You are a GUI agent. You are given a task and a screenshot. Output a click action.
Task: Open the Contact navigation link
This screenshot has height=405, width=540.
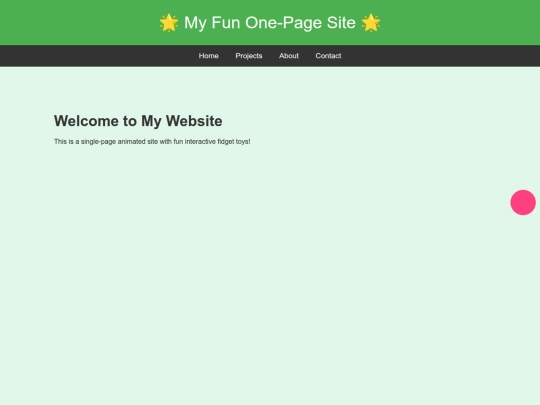[x=328, y=56]
